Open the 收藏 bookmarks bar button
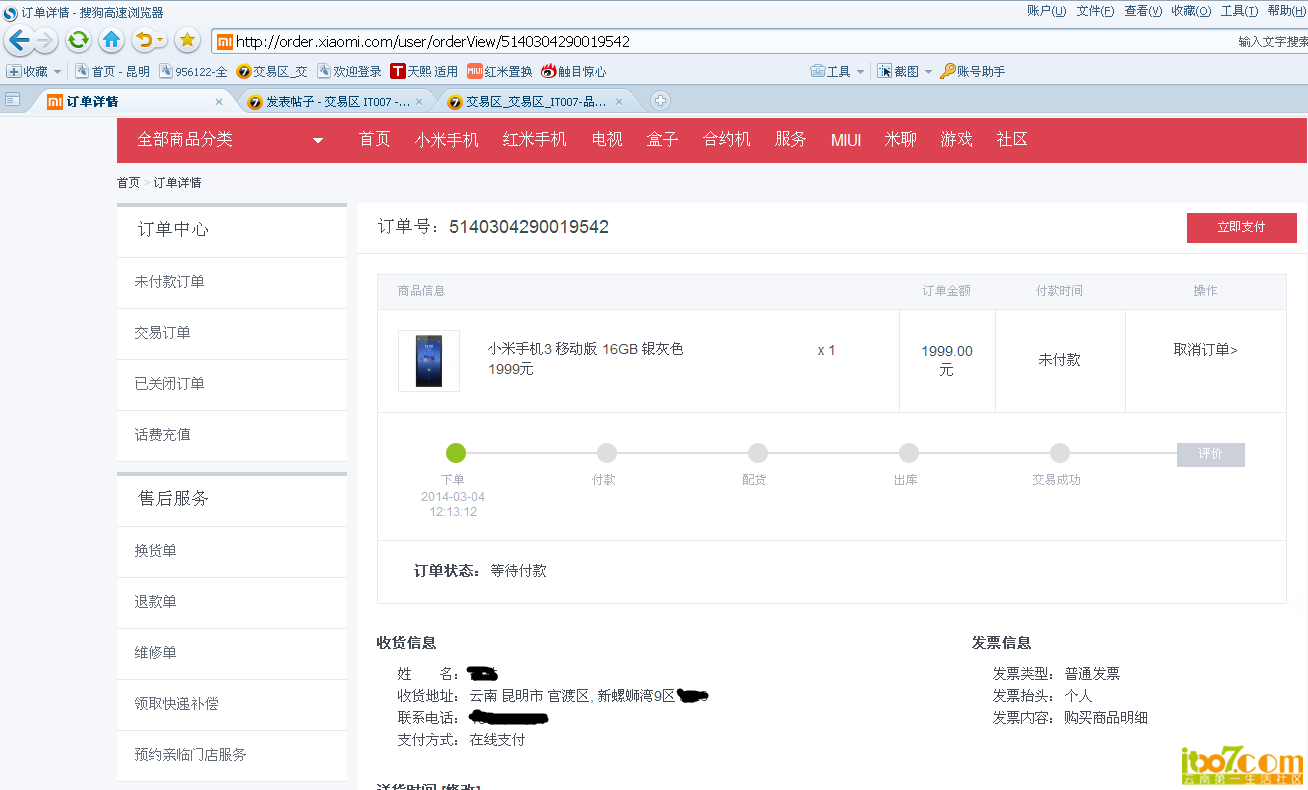Viewport: 1308px width, 790px height. point(27,72)
